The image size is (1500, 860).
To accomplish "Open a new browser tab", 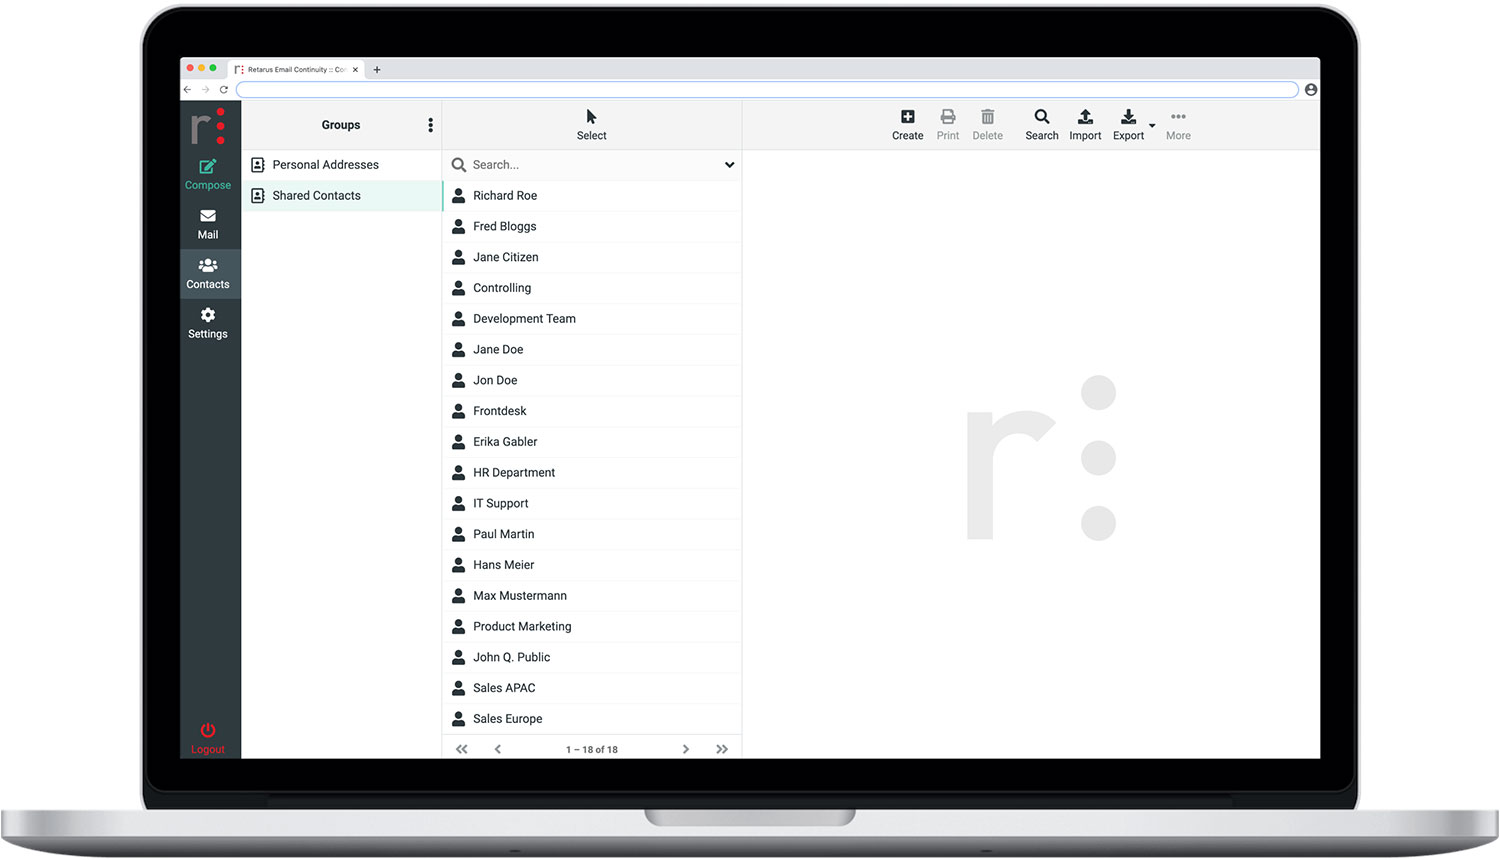I will (377, 70).
